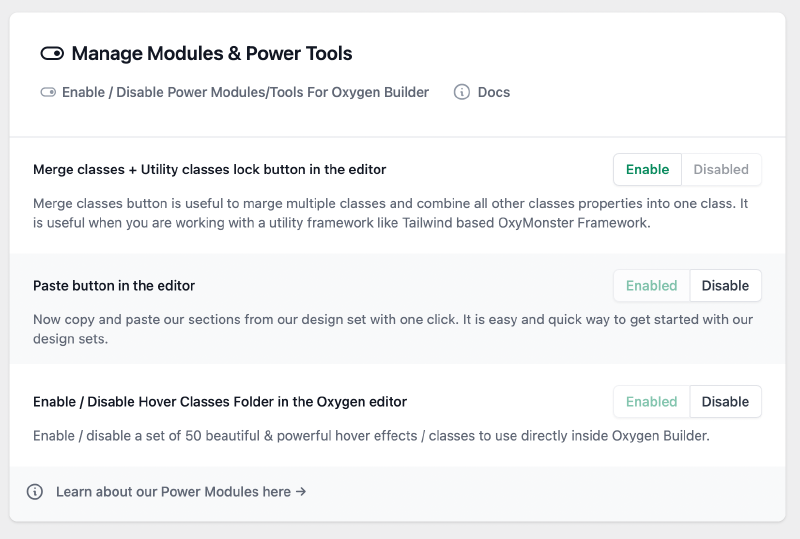Disable the Paste button module

725,286
